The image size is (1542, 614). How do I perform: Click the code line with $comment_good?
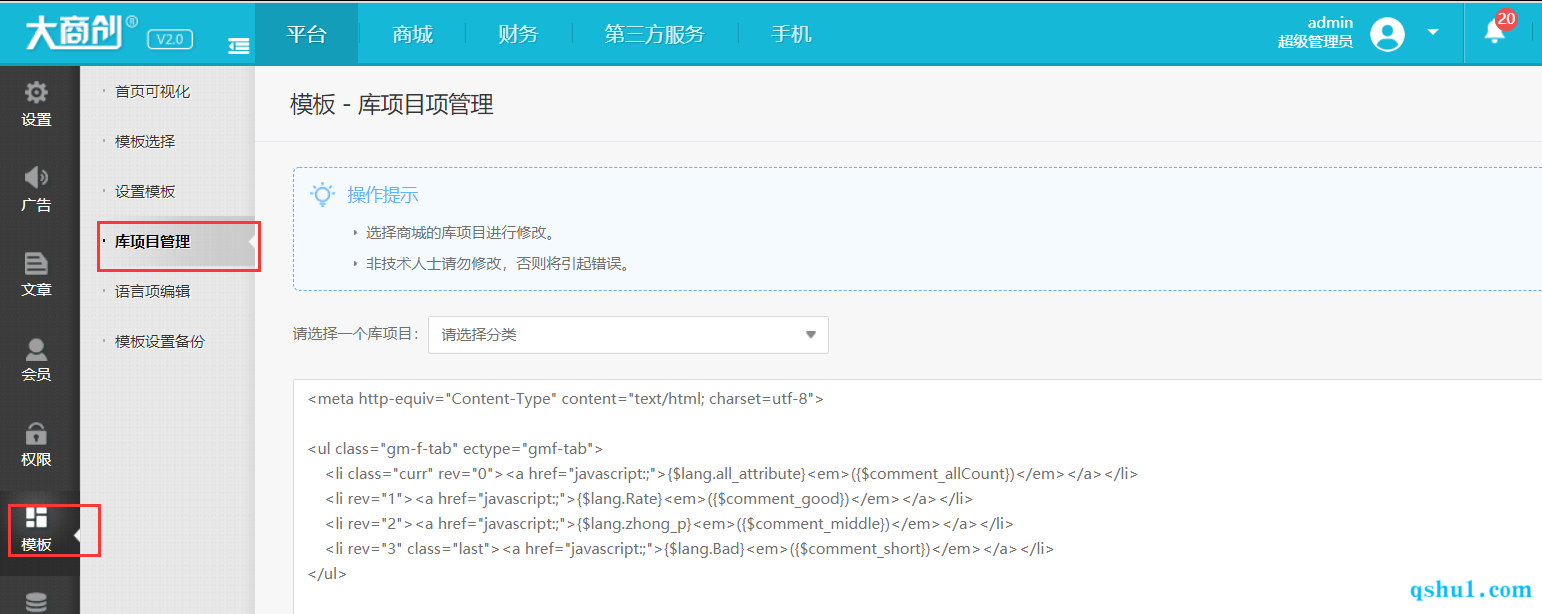point(648,499)
